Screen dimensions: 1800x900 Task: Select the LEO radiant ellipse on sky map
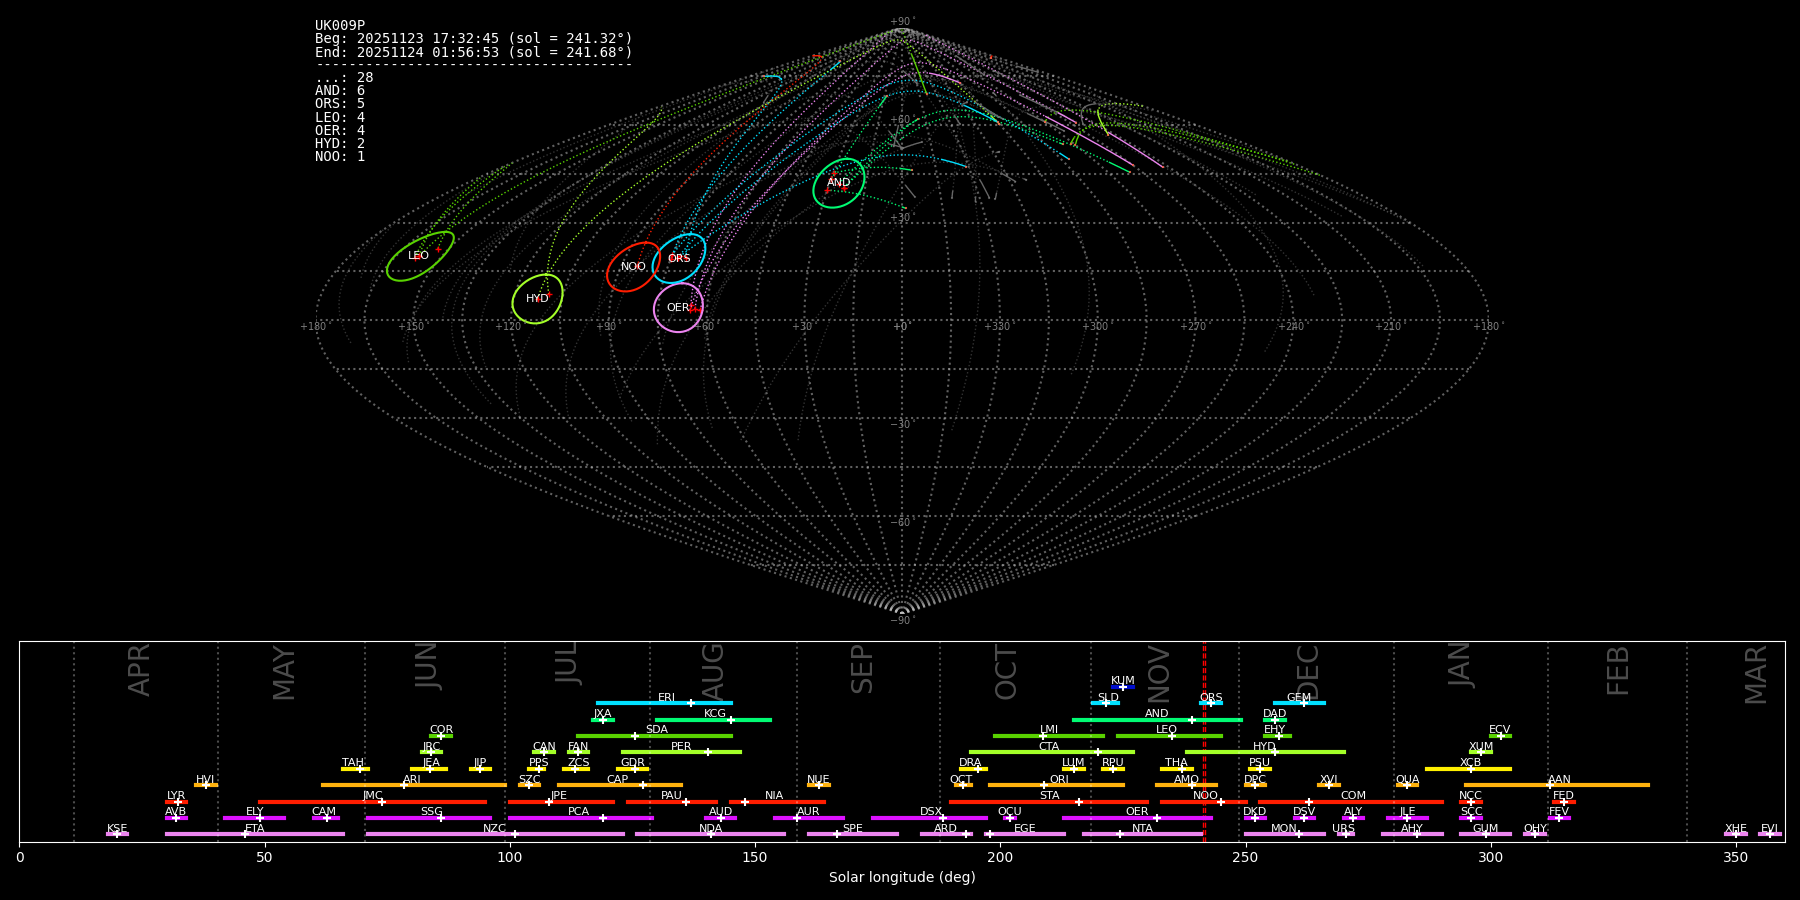420,256
